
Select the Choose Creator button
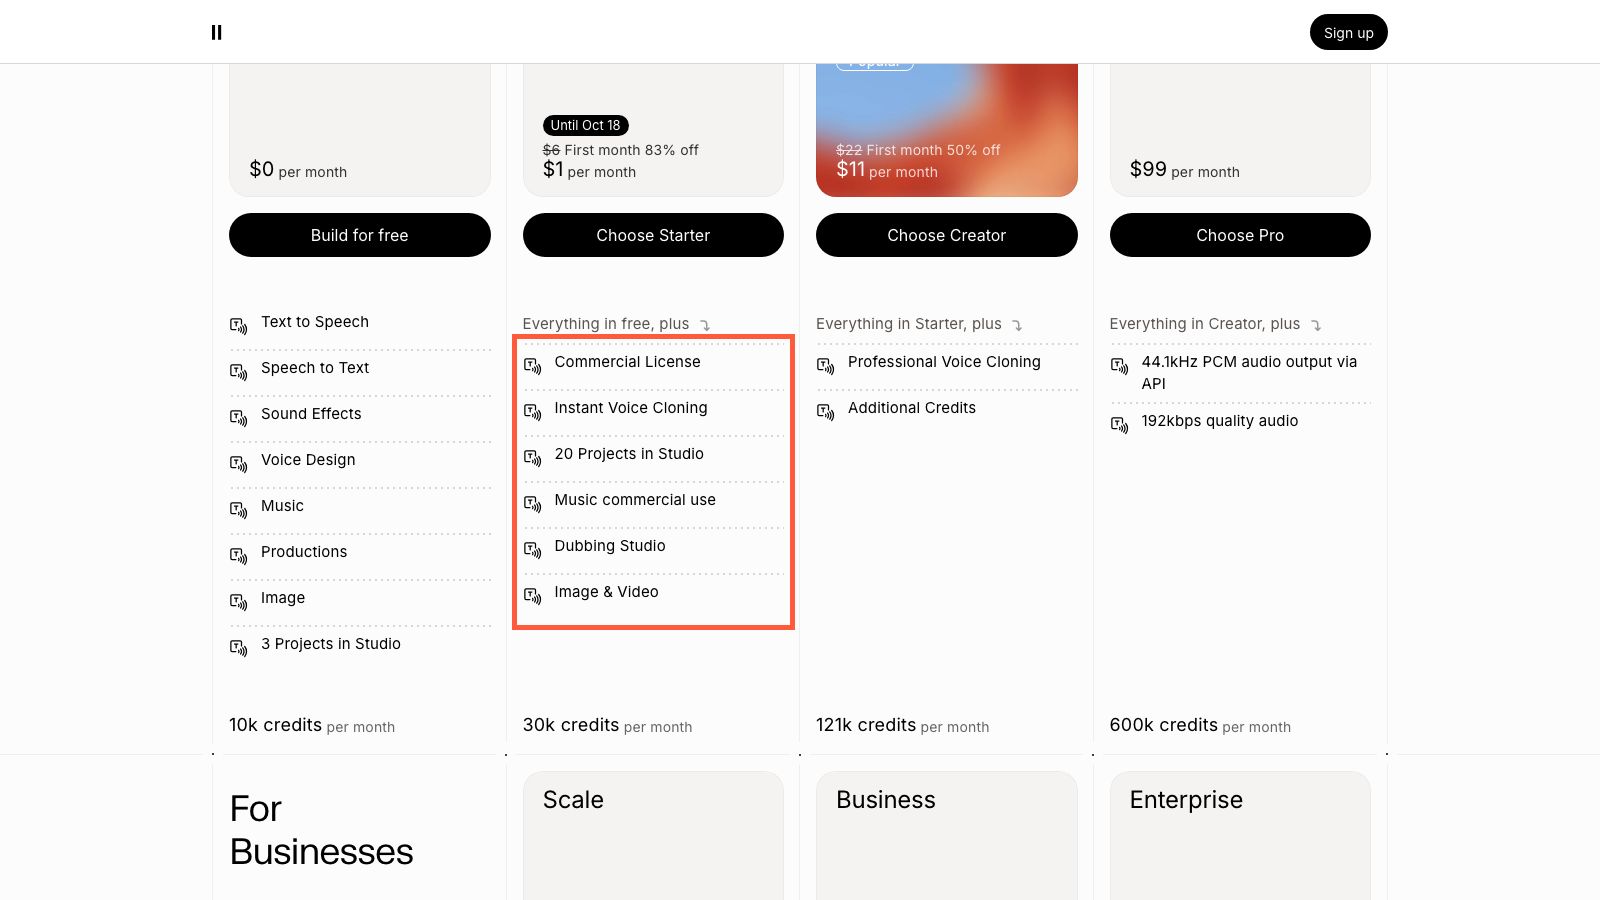click(946, 235)
